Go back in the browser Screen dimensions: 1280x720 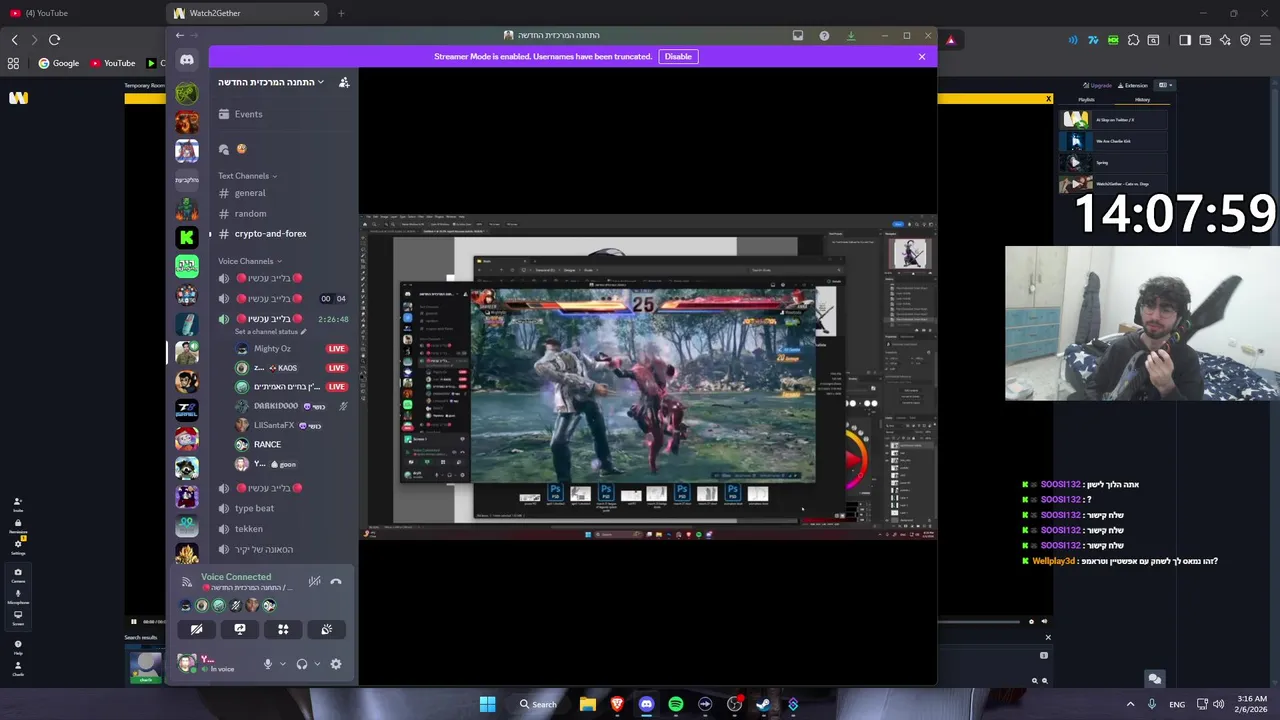tap(14, 40)
